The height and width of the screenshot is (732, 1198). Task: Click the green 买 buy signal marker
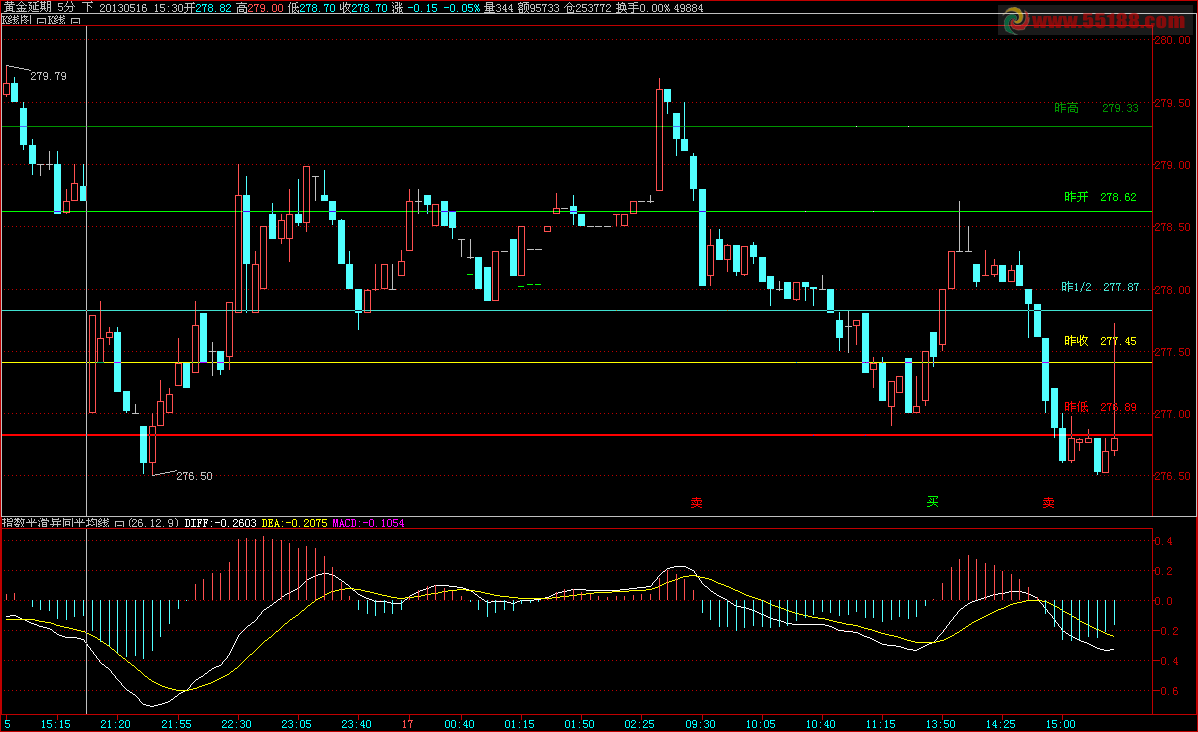tap(932, 502)
